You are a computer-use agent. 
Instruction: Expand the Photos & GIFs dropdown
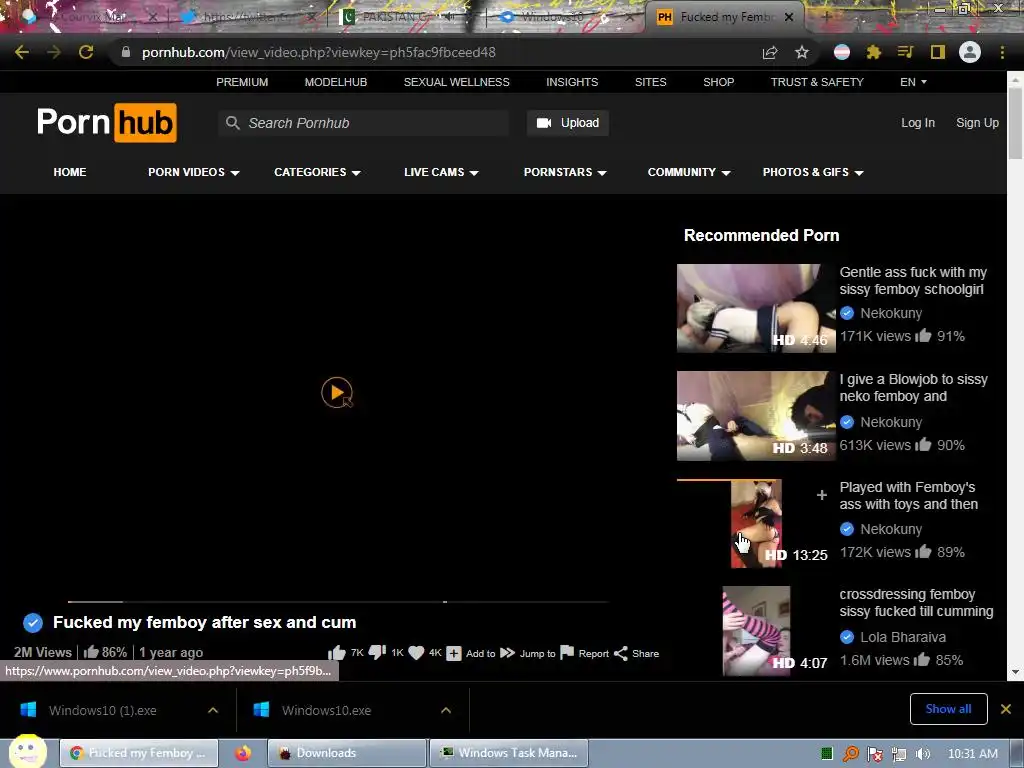813,172
